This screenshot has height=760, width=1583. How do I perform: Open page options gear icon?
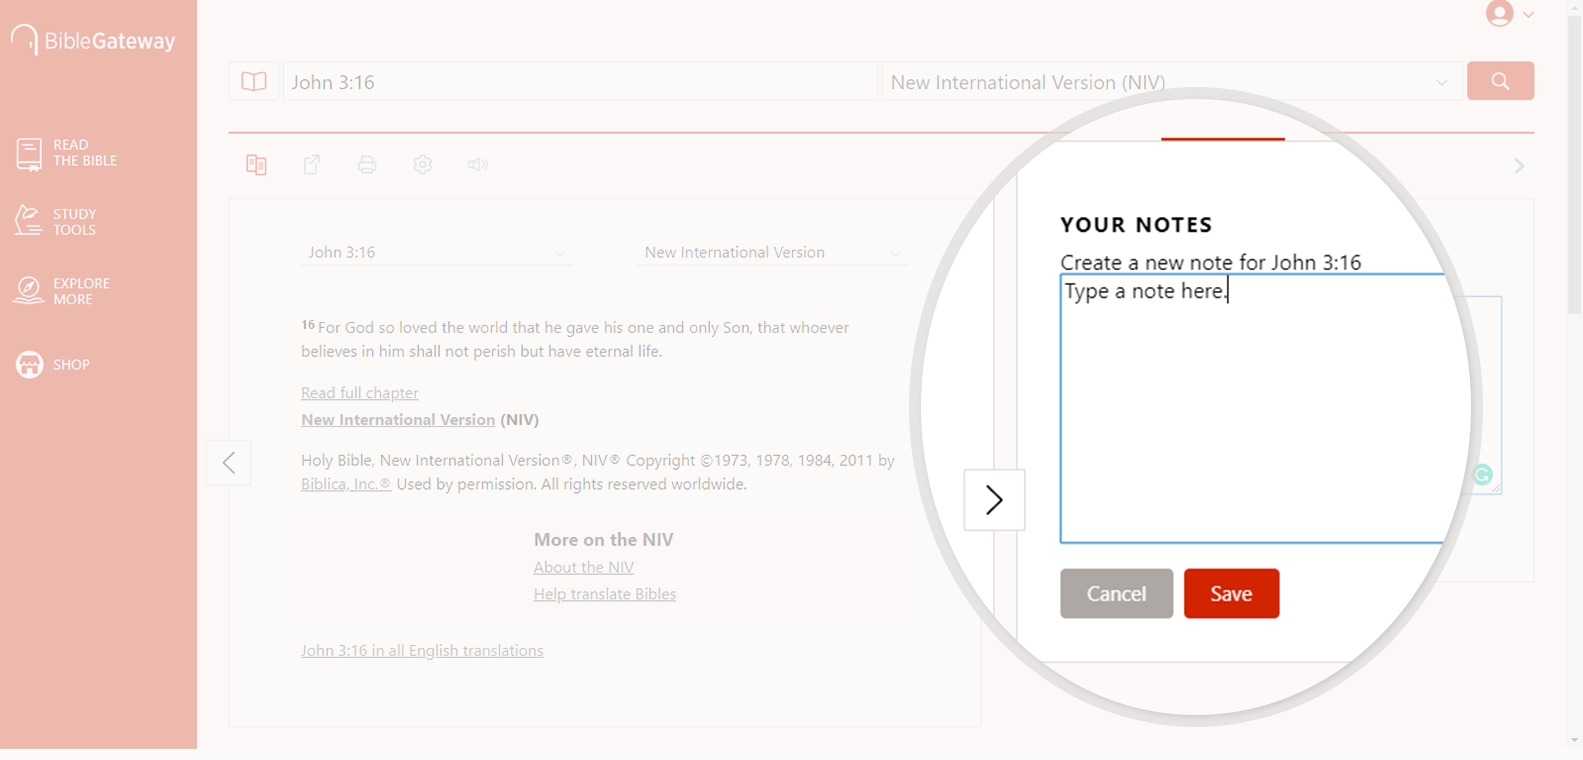point(423,165)
